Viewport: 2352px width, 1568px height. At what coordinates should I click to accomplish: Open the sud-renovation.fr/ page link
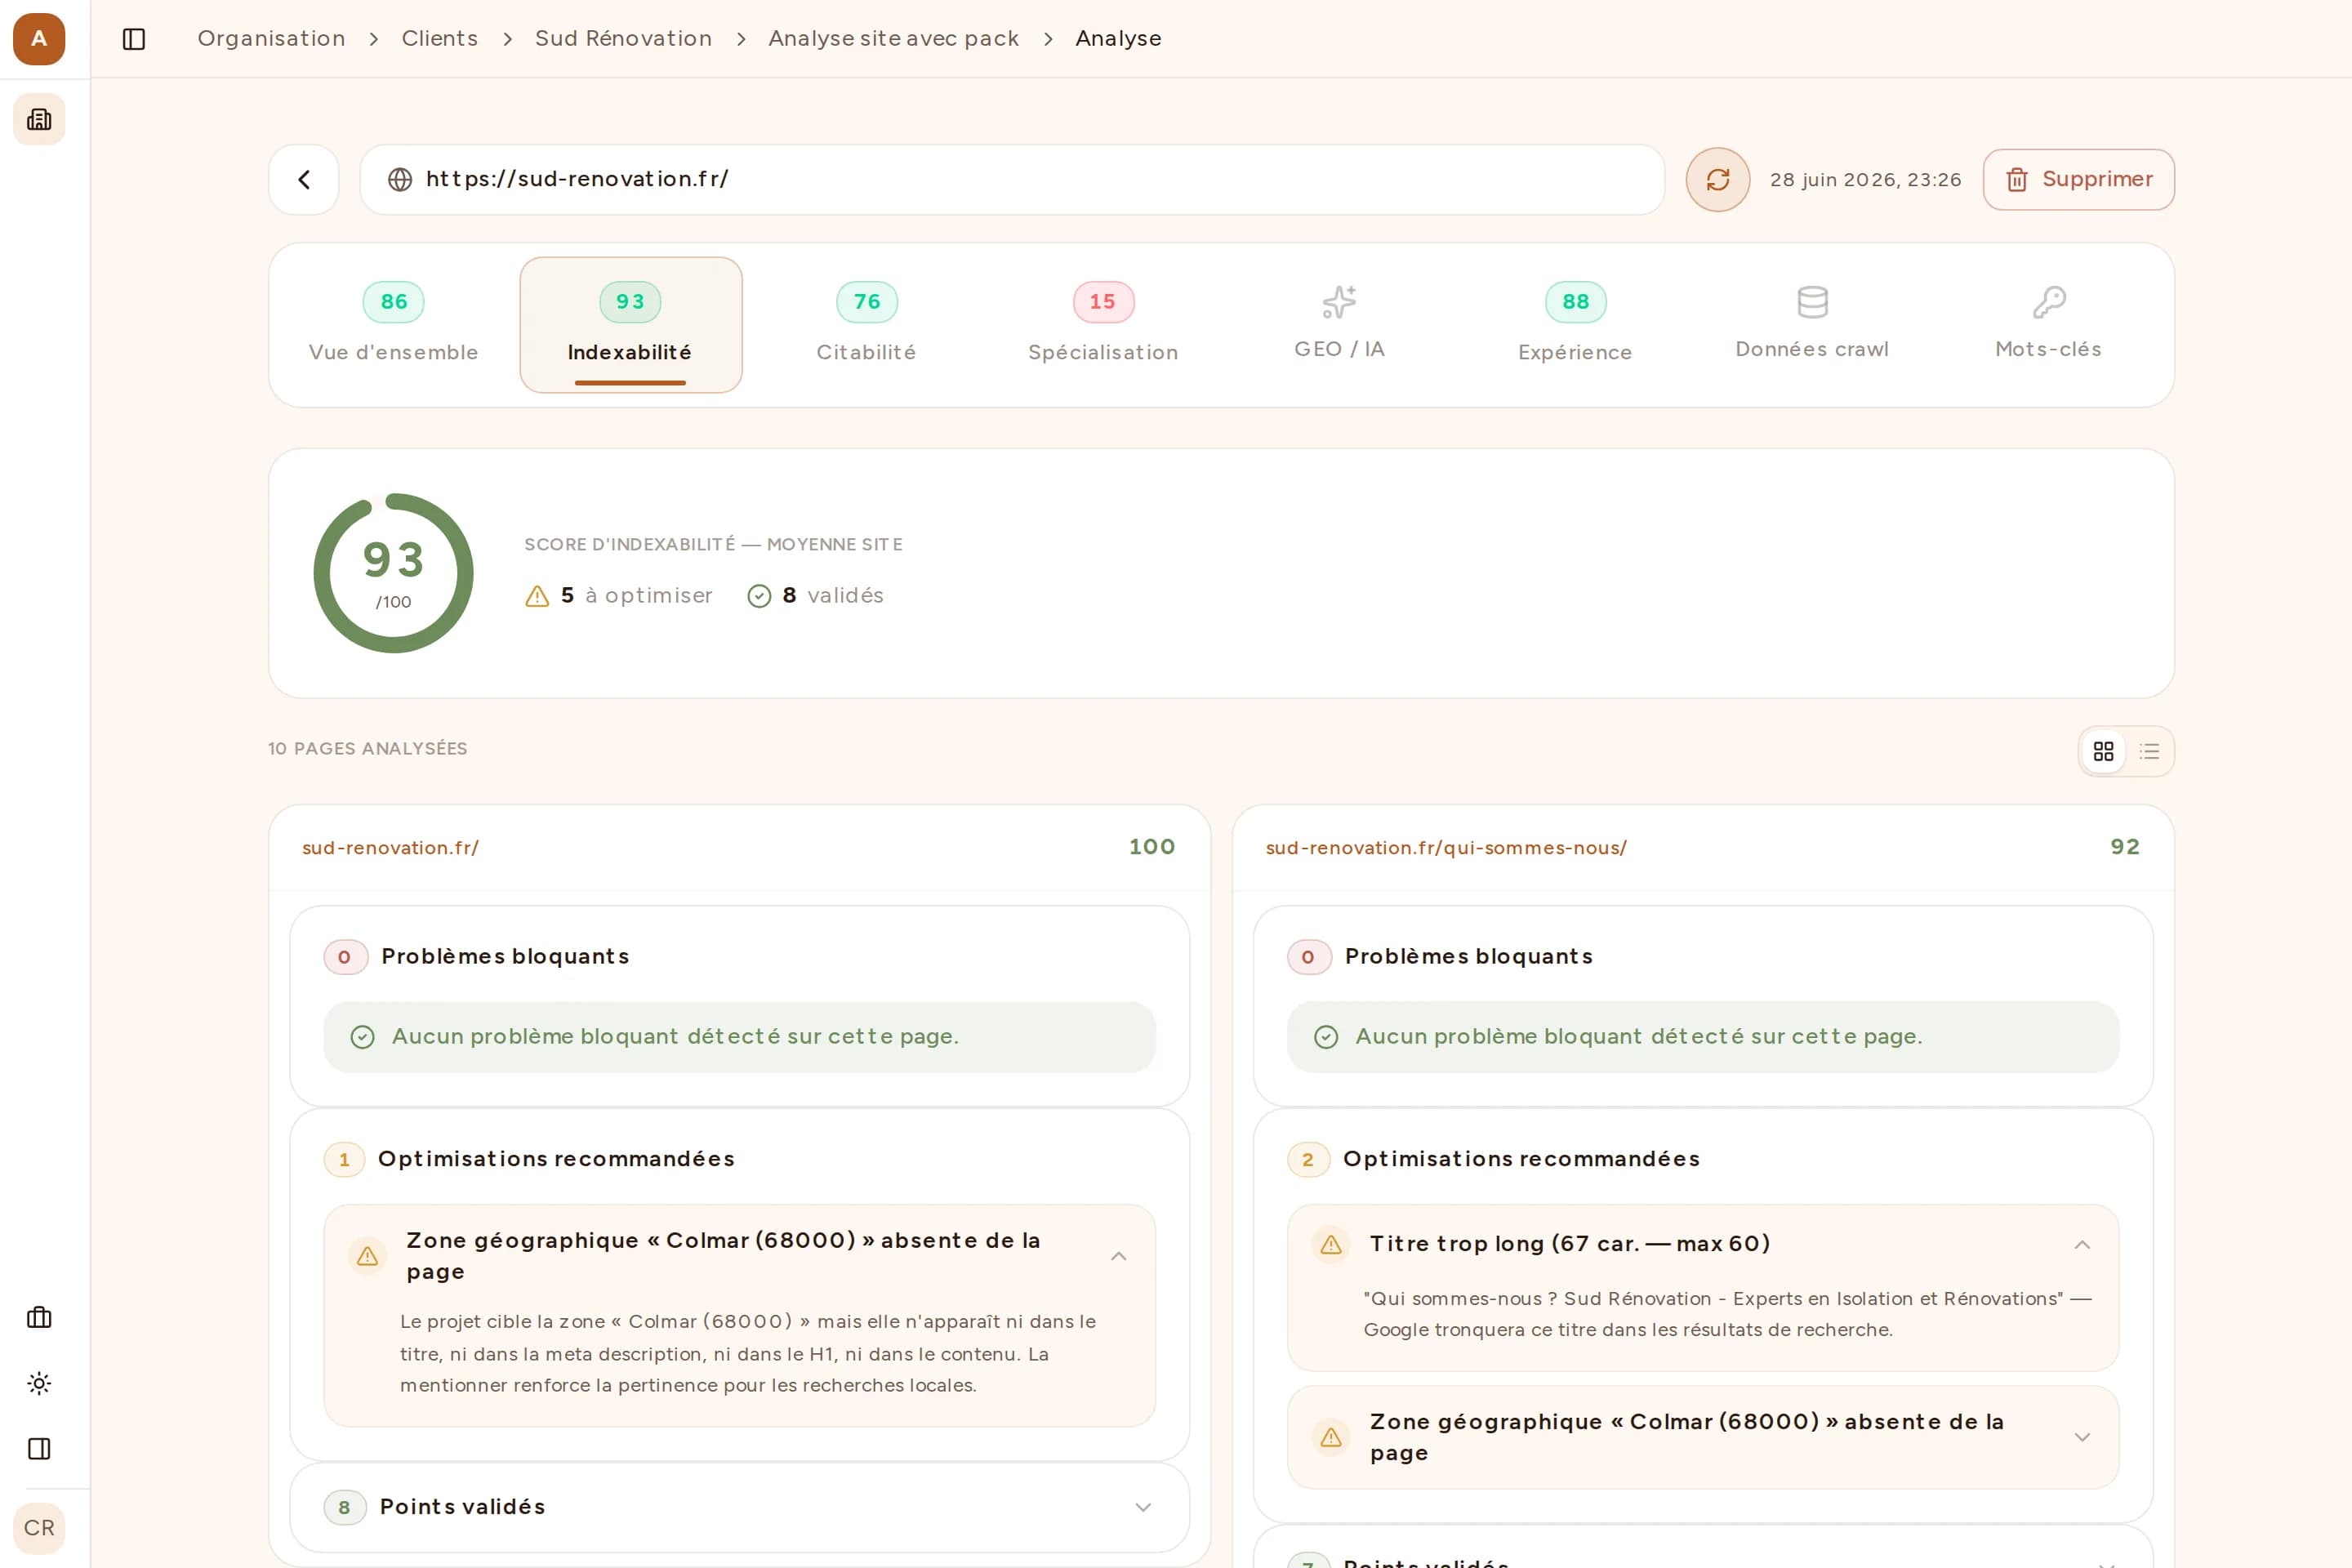pos(390,848)
